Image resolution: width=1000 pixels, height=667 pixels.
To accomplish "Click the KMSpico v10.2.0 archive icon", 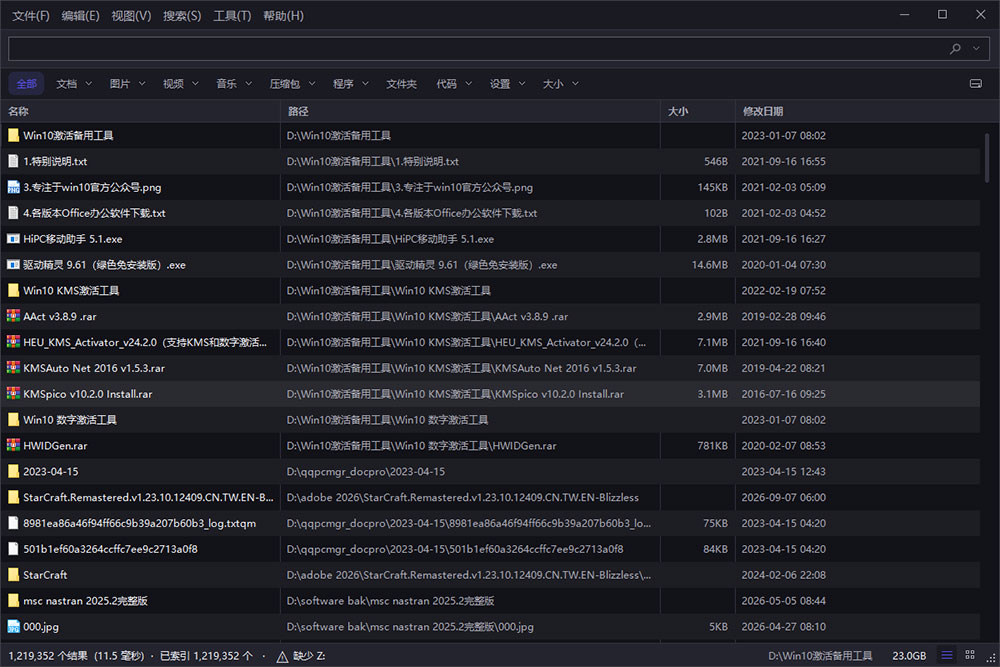I will (13, 393).
